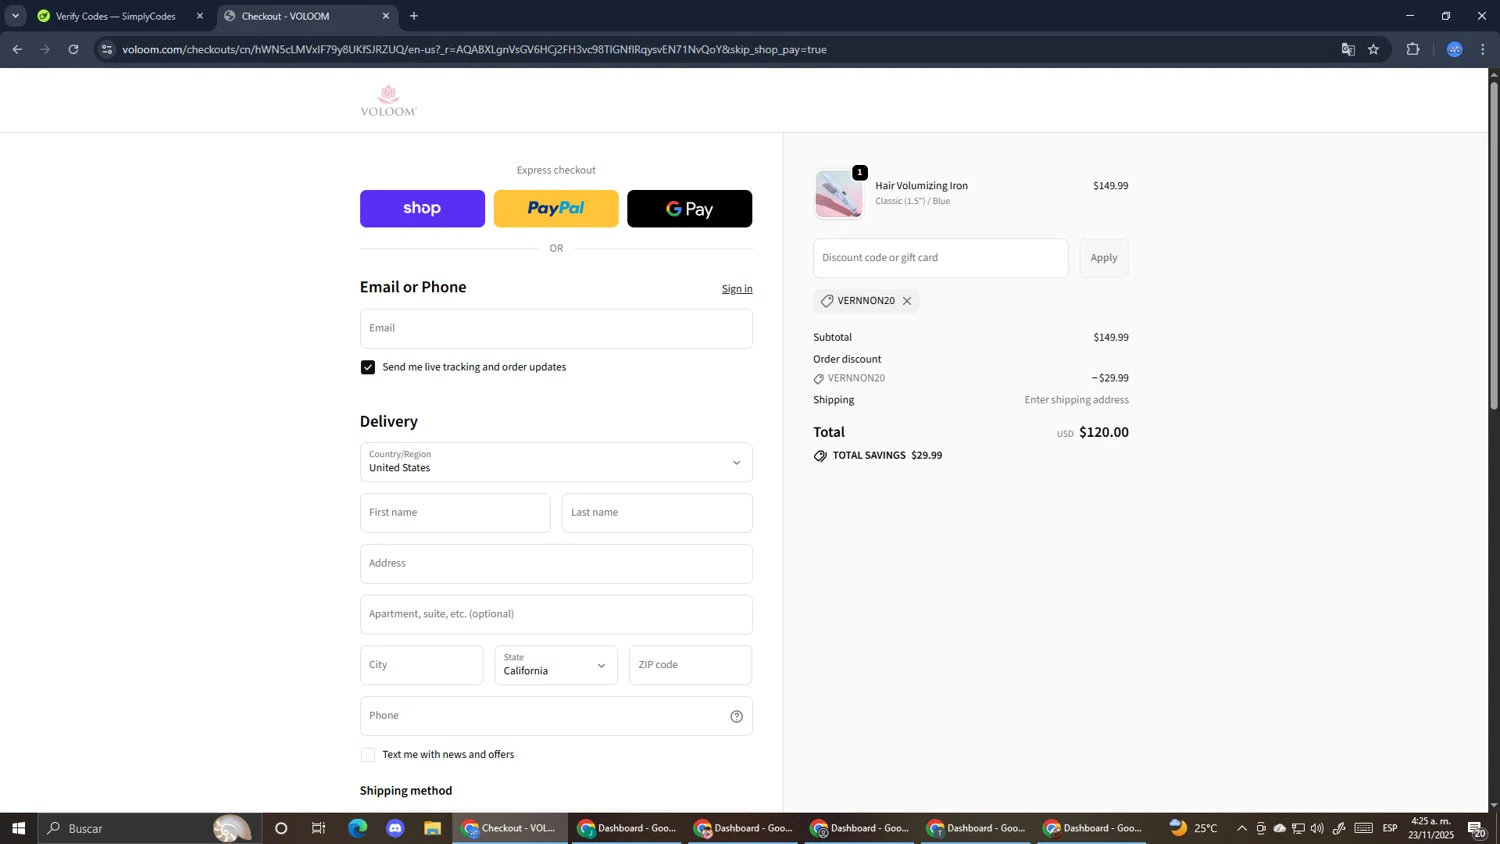Open a new browser tab

(414, 16)
